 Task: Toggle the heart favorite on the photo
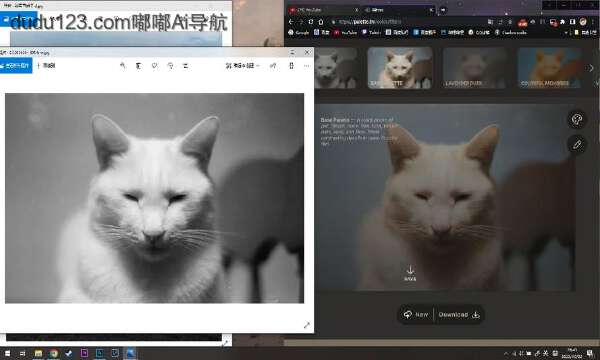[x=155, y=66]
